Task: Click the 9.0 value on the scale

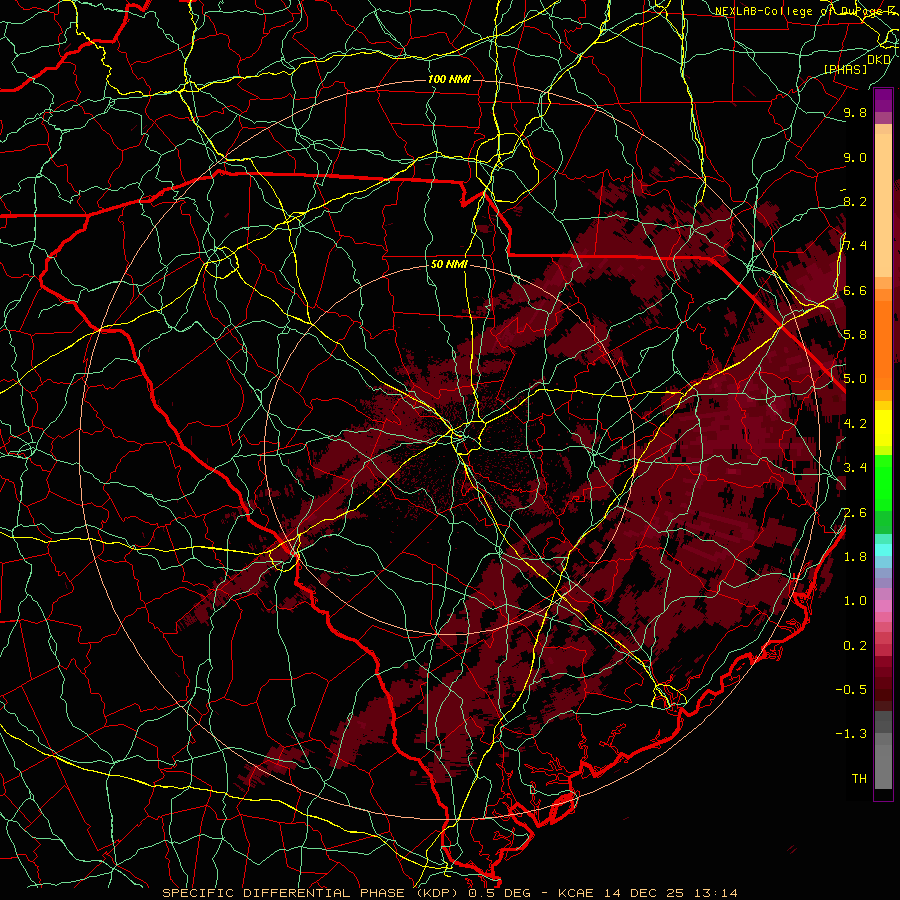Action: pyautogui.click(x=855, y=158)
